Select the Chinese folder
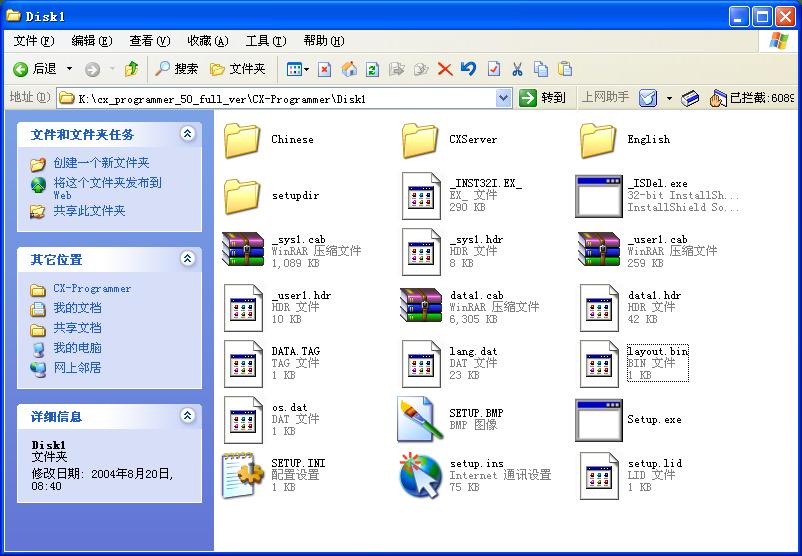 click(x=270, y=140)
